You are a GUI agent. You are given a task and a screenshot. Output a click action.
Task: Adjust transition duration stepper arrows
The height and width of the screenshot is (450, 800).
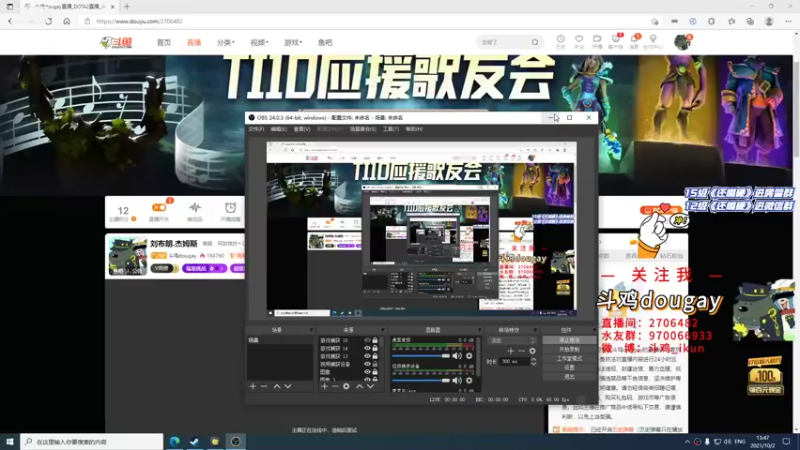[533, 361]
